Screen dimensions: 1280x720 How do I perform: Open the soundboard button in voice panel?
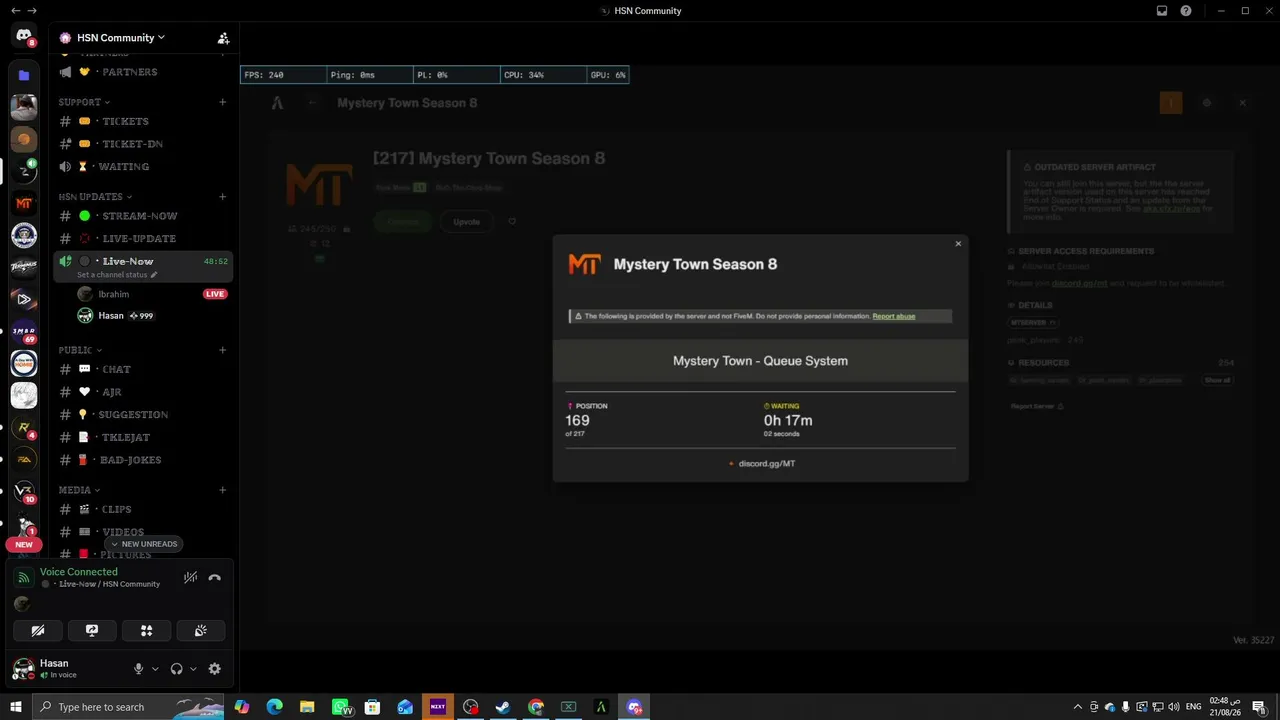click(x=200, y=630)
